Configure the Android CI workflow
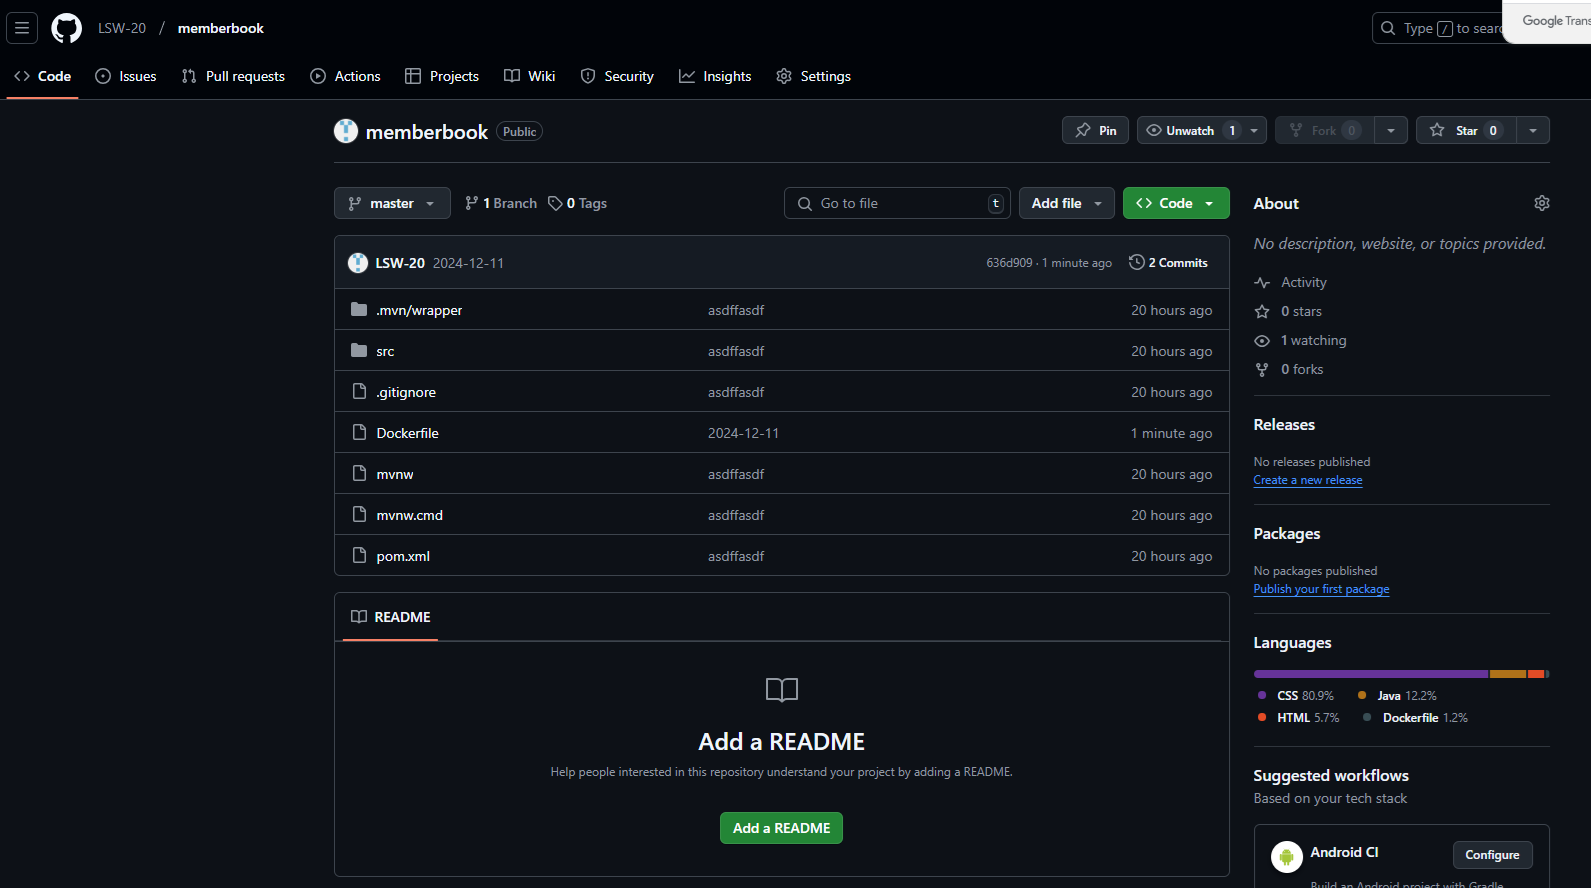 (1492, 855)
